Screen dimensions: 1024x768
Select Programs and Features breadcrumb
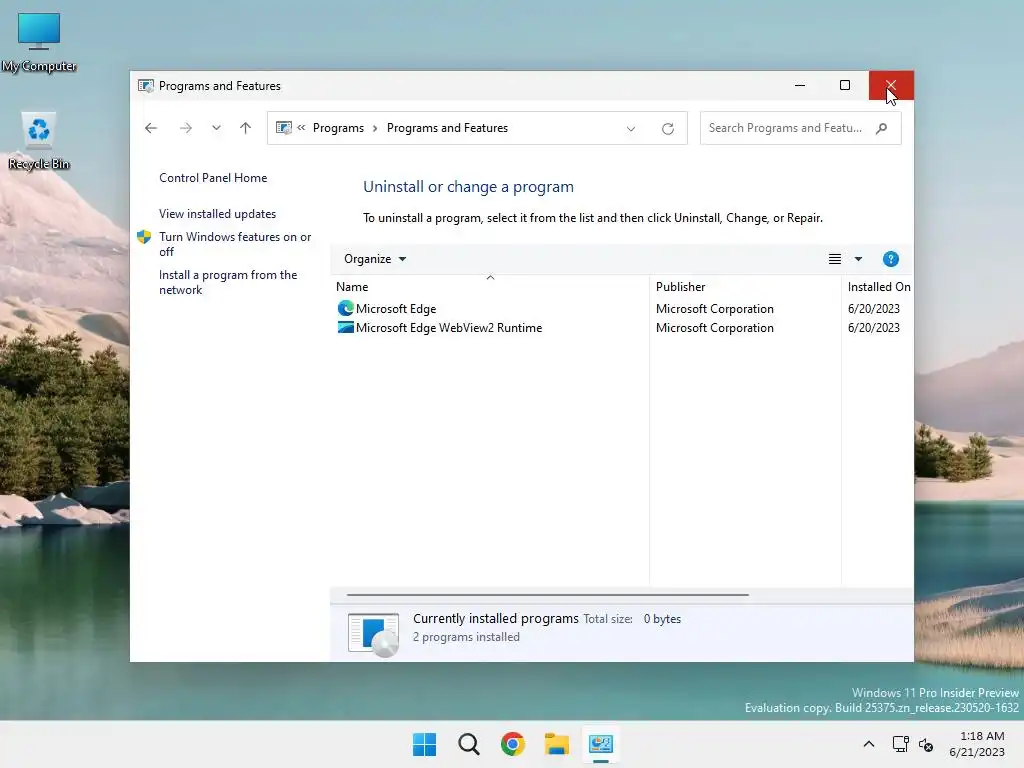[447, 128]
